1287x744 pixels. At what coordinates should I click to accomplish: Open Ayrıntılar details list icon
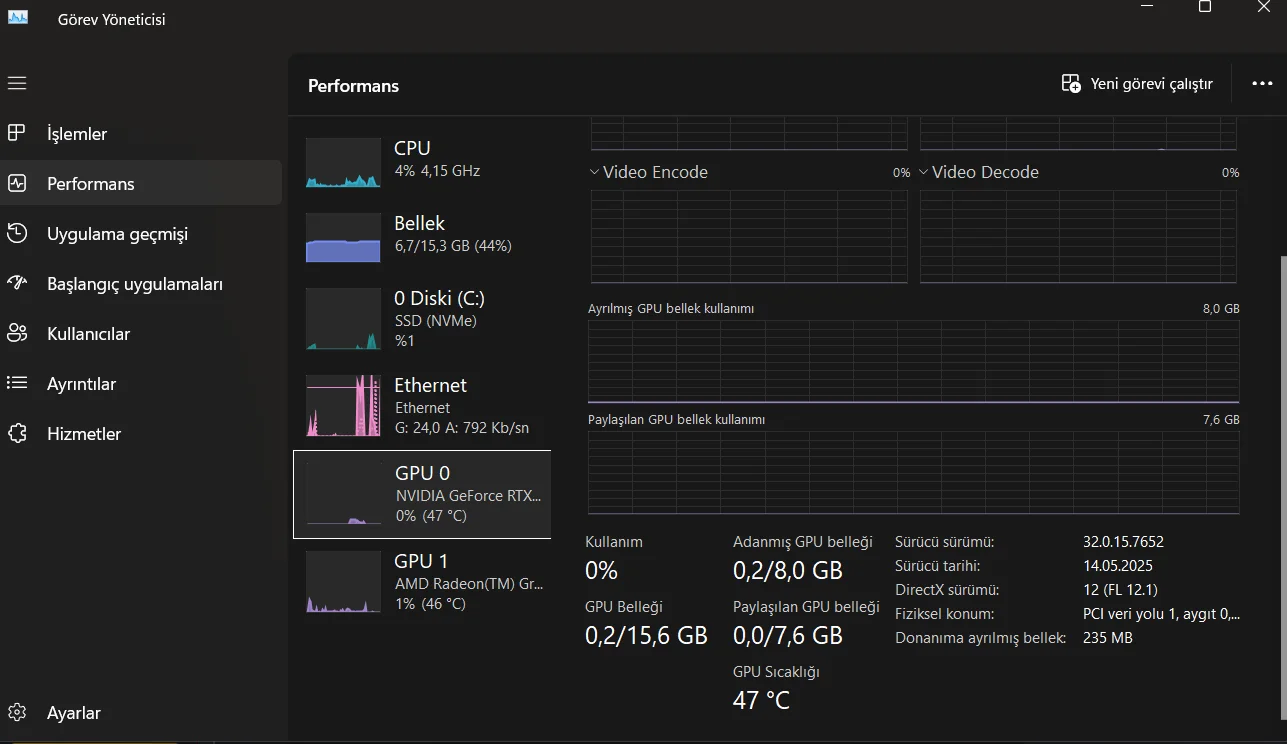[x=17, y=383]
